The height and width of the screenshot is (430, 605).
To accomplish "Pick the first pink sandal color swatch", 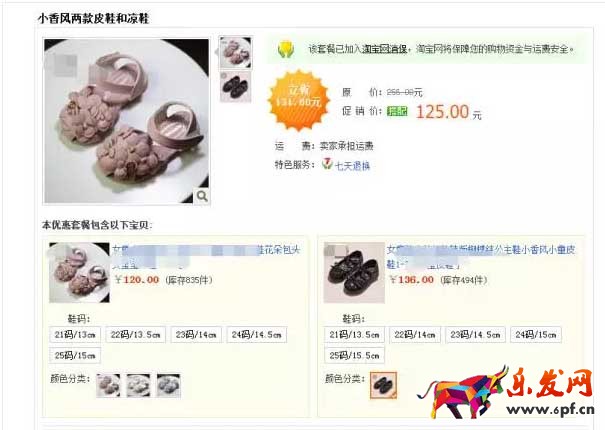I will (108, 385).
